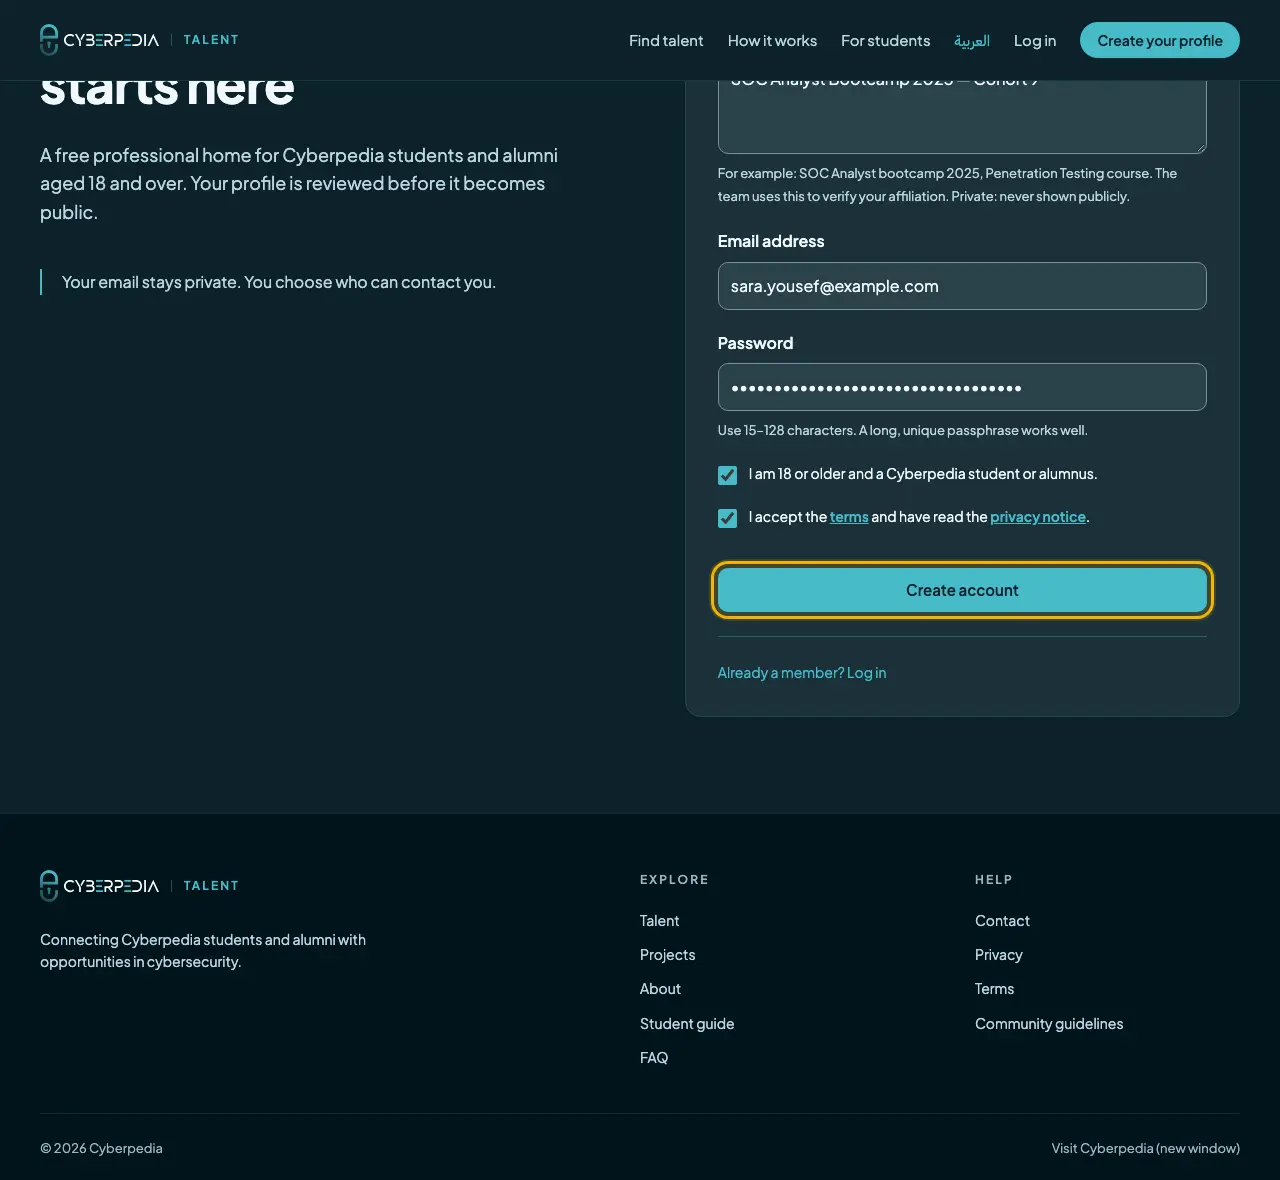Click the course affiliation text area
The height and width of the screenshot is (1180, 1280).
[x=962, y=116]
